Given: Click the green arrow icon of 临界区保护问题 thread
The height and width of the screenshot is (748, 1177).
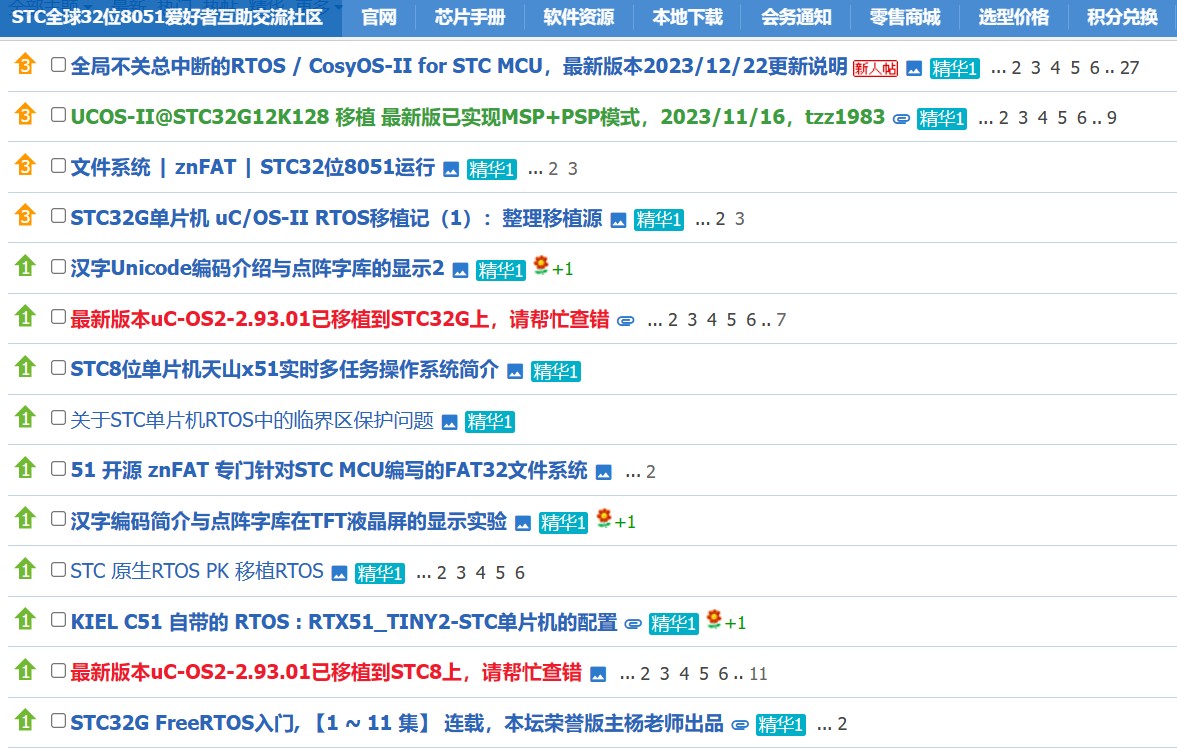Looking at the screenshot, I should click(x=26, y=418).
